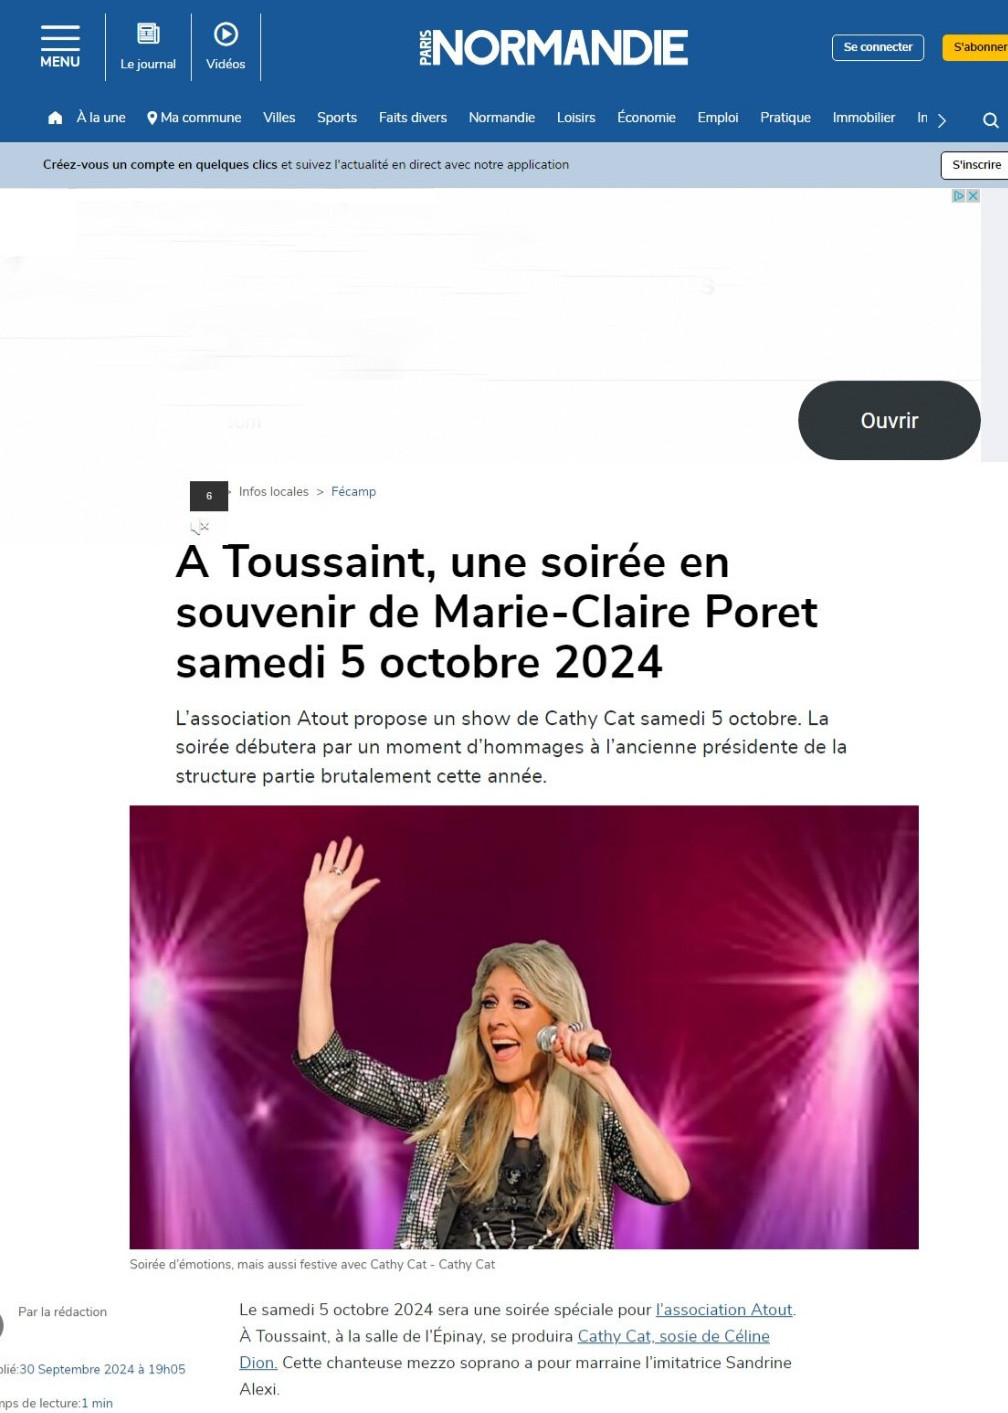Expand more navigation categories chevron arrow
The height and width of the screenshot is (1413, 1008).
(x=941, y=120)
